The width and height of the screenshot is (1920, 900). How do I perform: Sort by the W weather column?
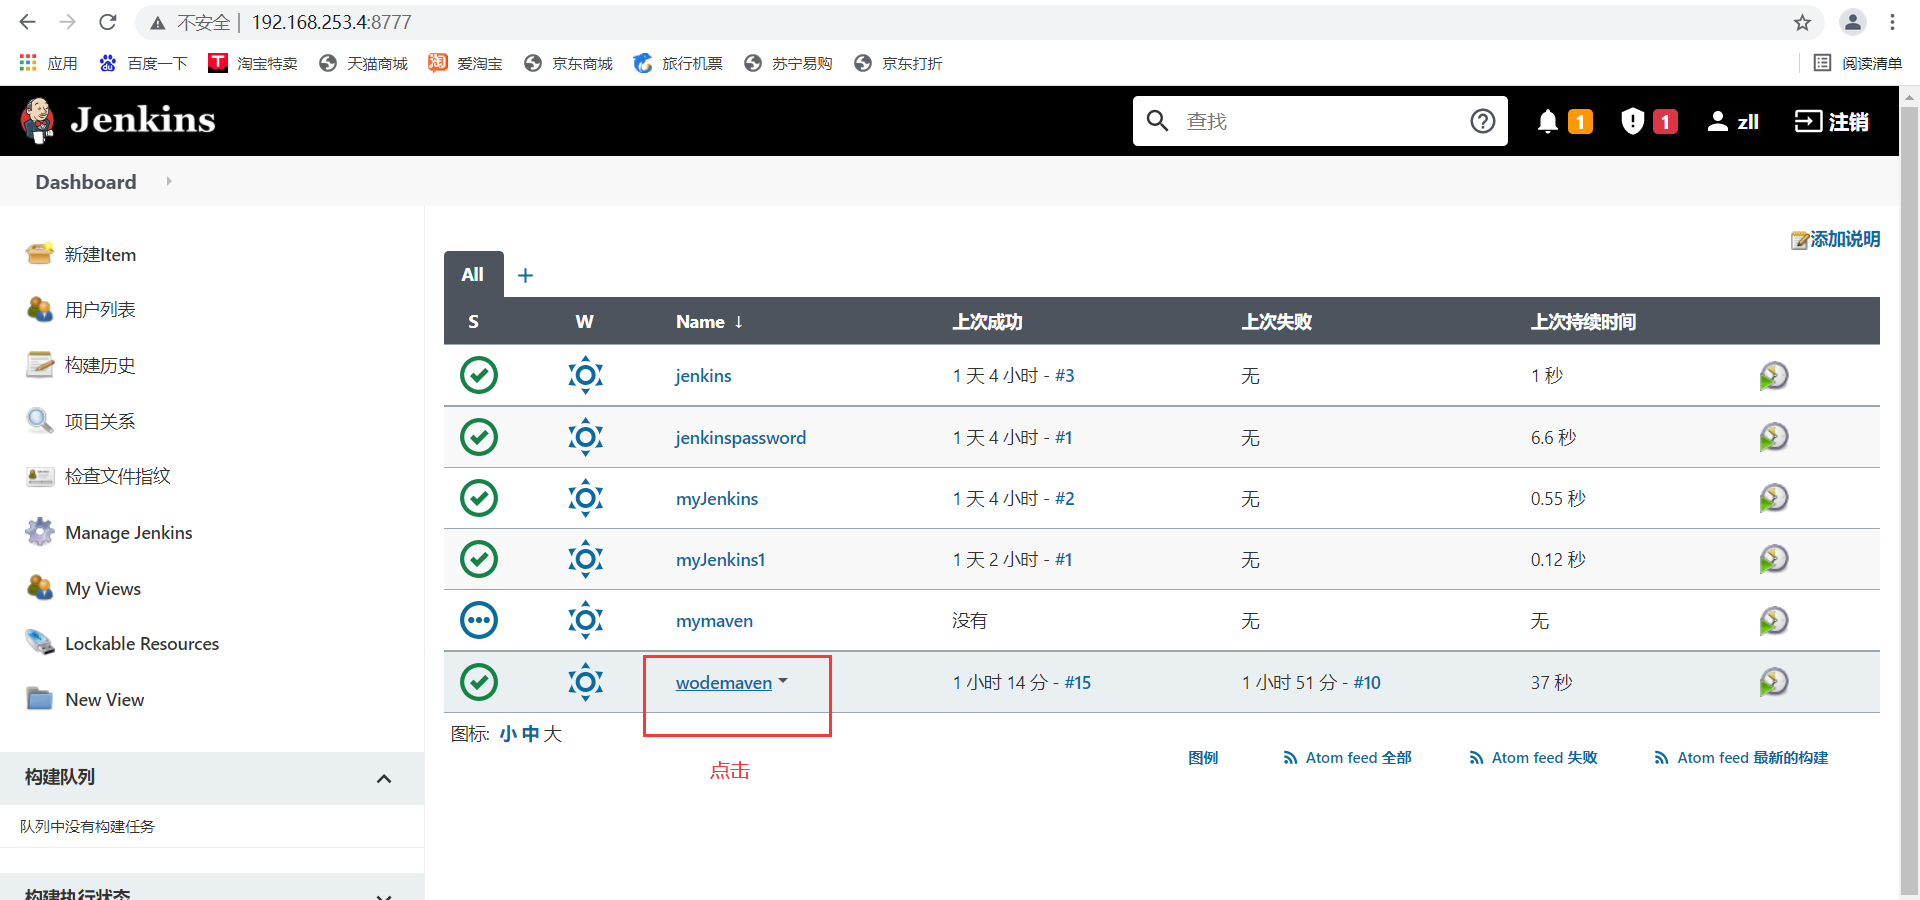585,322
